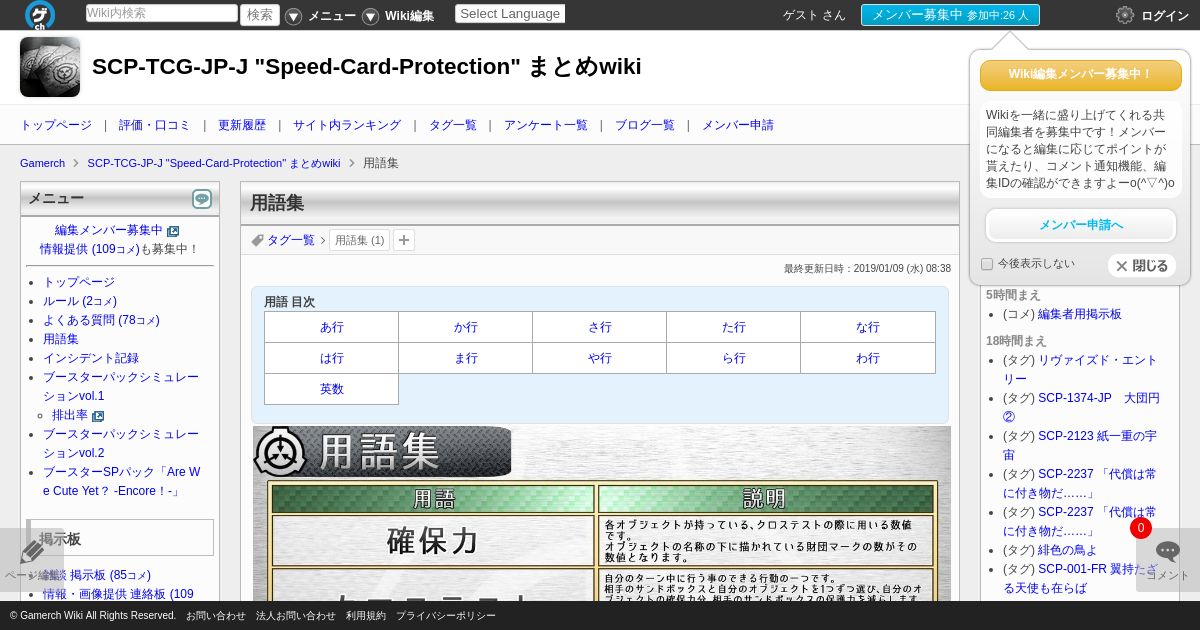1200x630 pixels.
Task: Expand the Wiki編集 dropdown arrow
Action: tap(370, 16)
